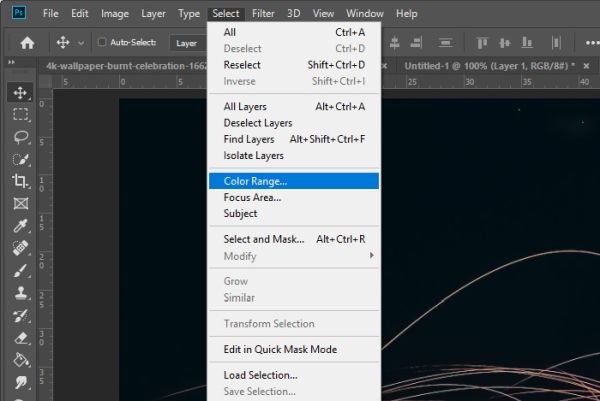
Task: Select the Crop tool
Action: tap(20, 181)
